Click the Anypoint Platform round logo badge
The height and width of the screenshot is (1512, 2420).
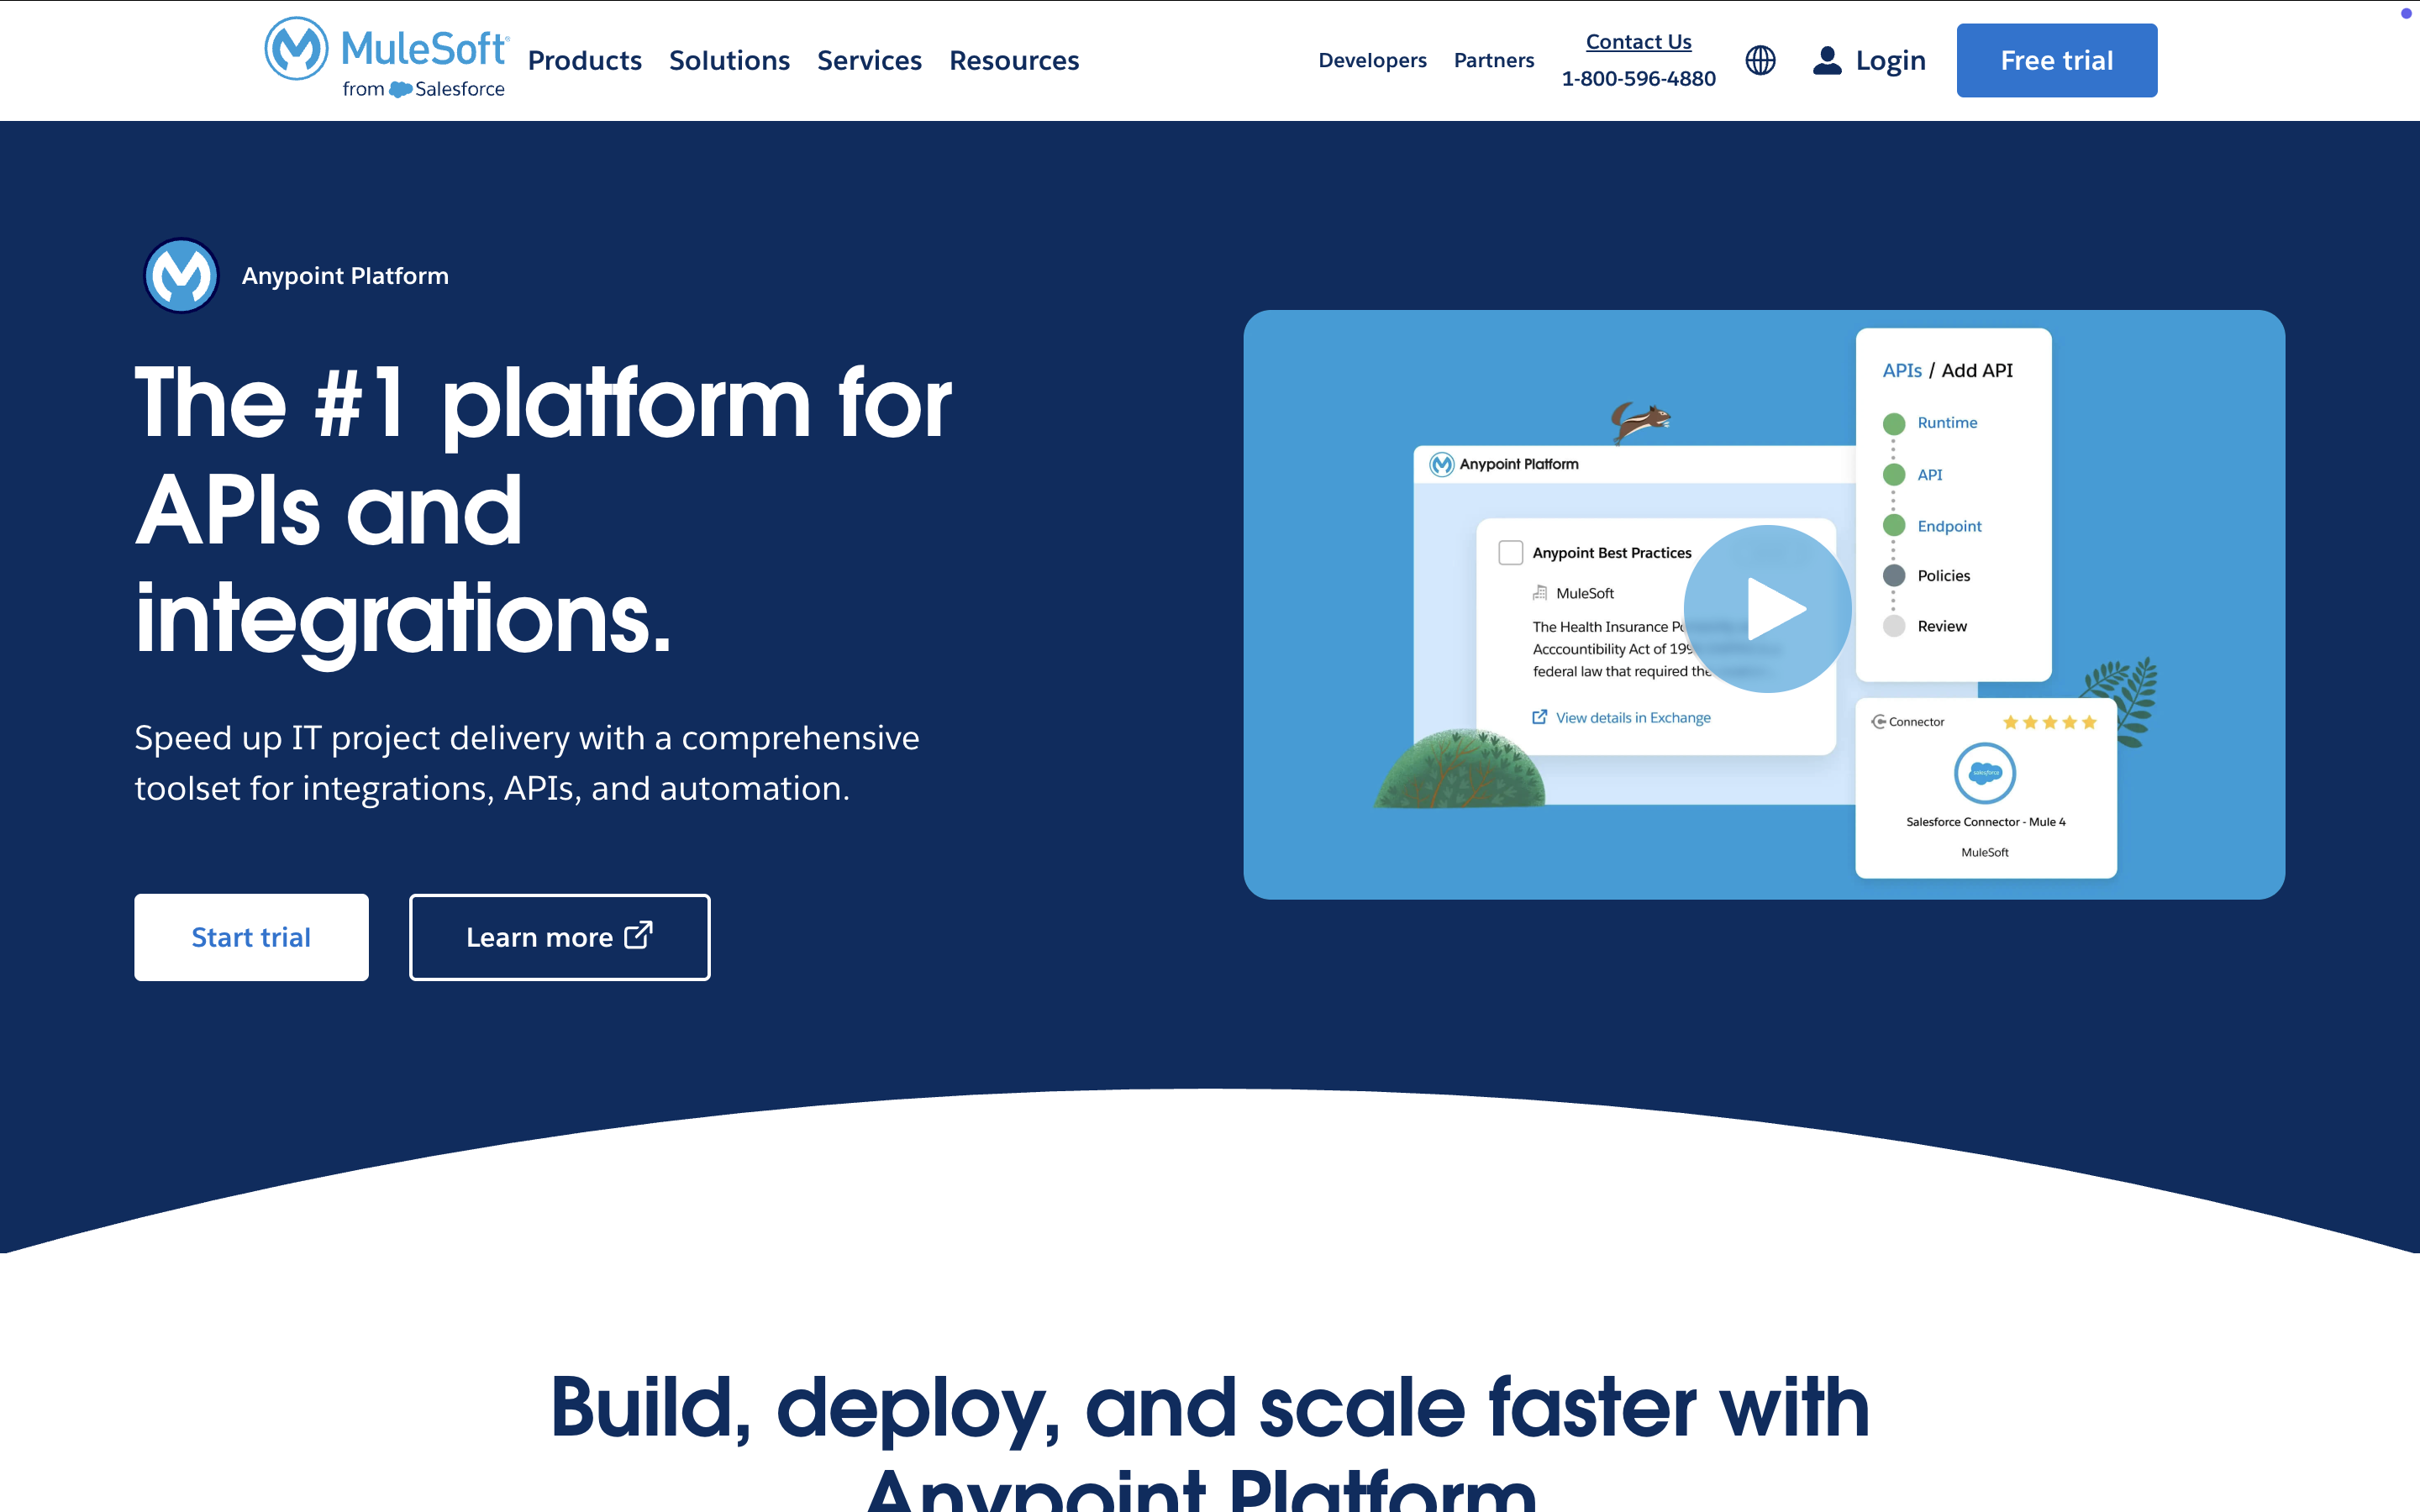[x=181, y=275]
